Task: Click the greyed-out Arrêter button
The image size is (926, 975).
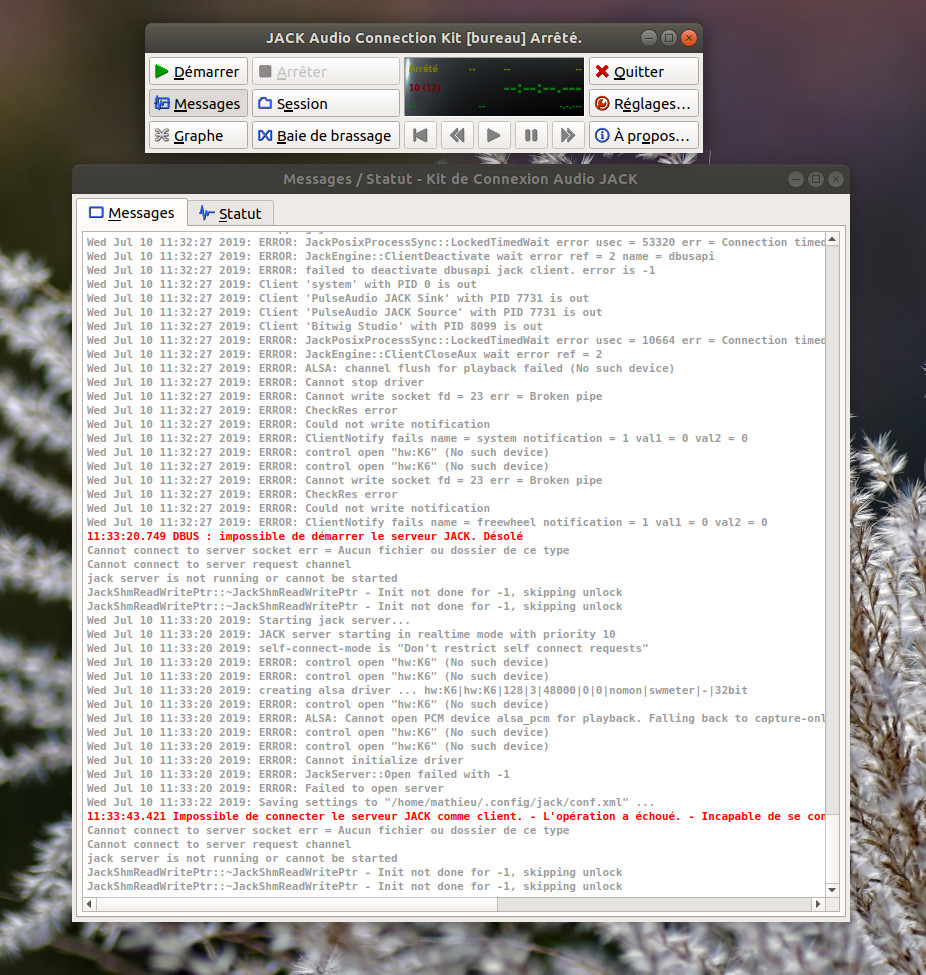Action: [325, 72]
